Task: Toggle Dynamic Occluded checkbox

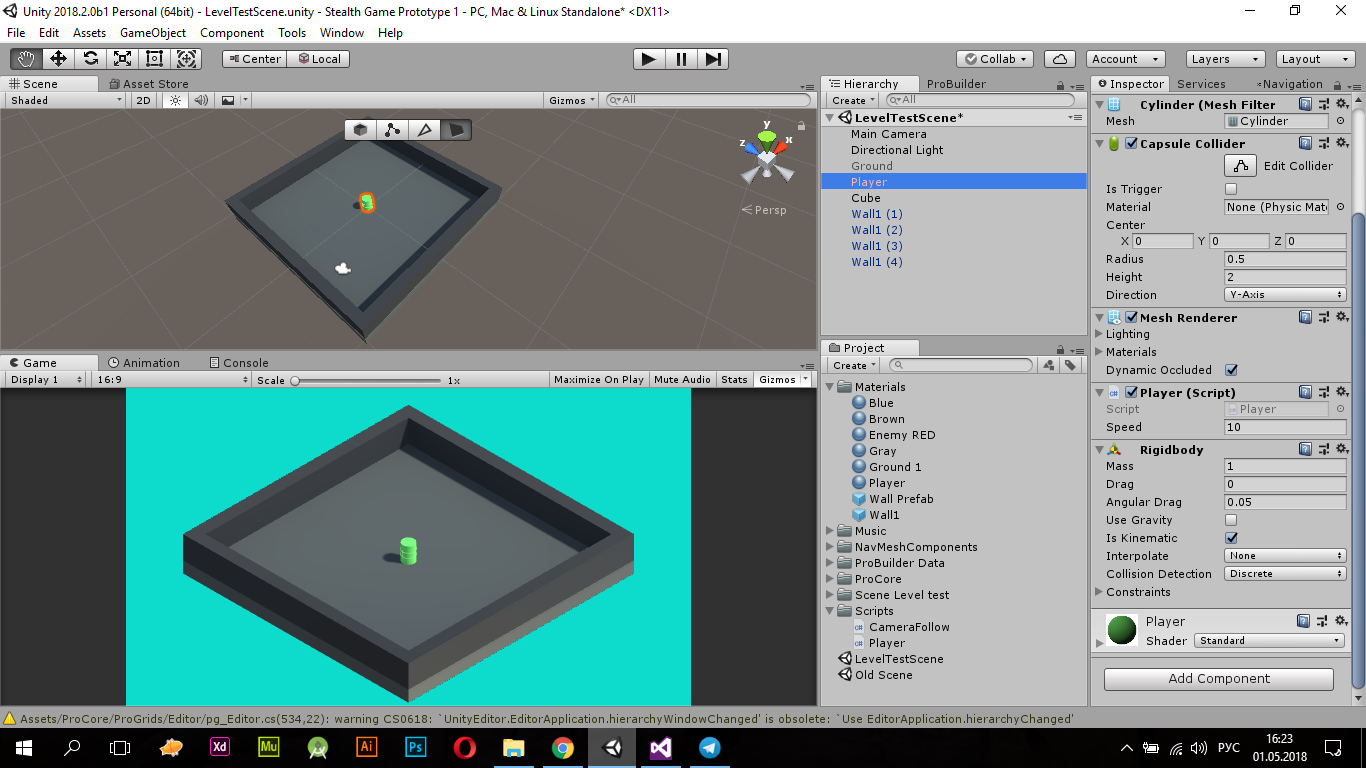Action: coord(1231,370)
